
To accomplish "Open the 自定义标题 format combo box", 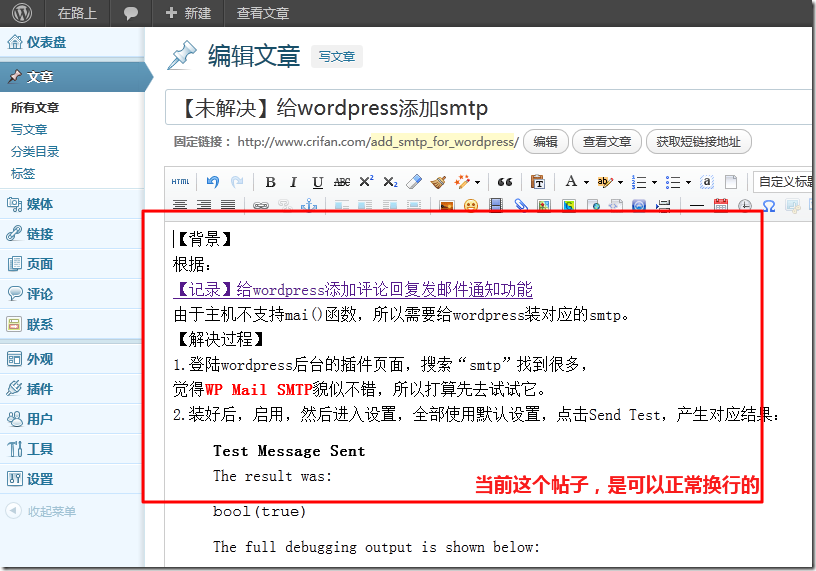I will (x=784, y=182).
